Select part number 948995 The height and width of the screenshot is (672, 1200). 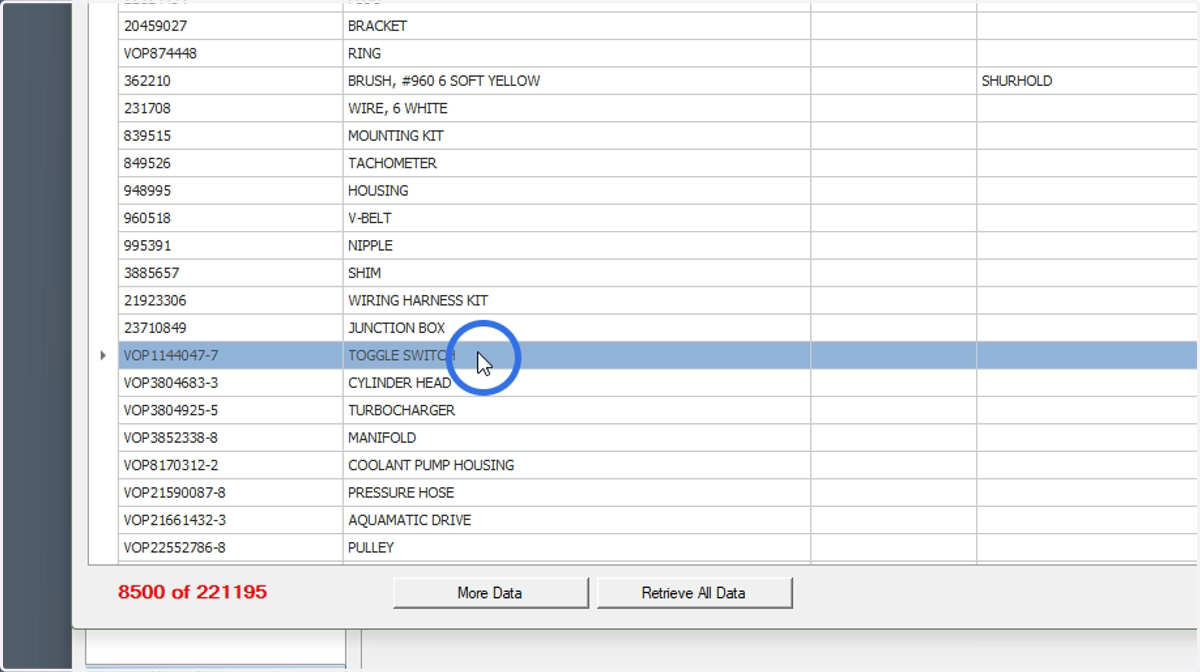pyautogui.click(x=230, y=191)
